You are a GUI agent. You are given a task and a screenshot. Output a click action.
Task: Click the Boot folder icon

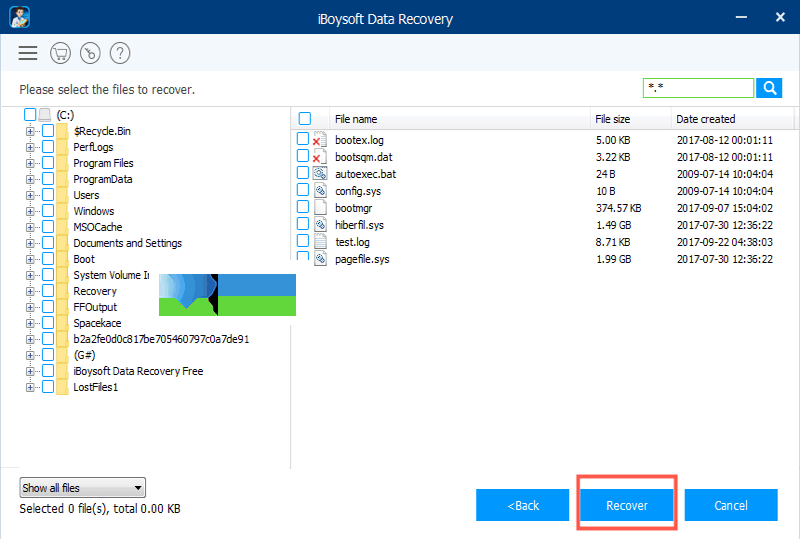coord(62,259)
